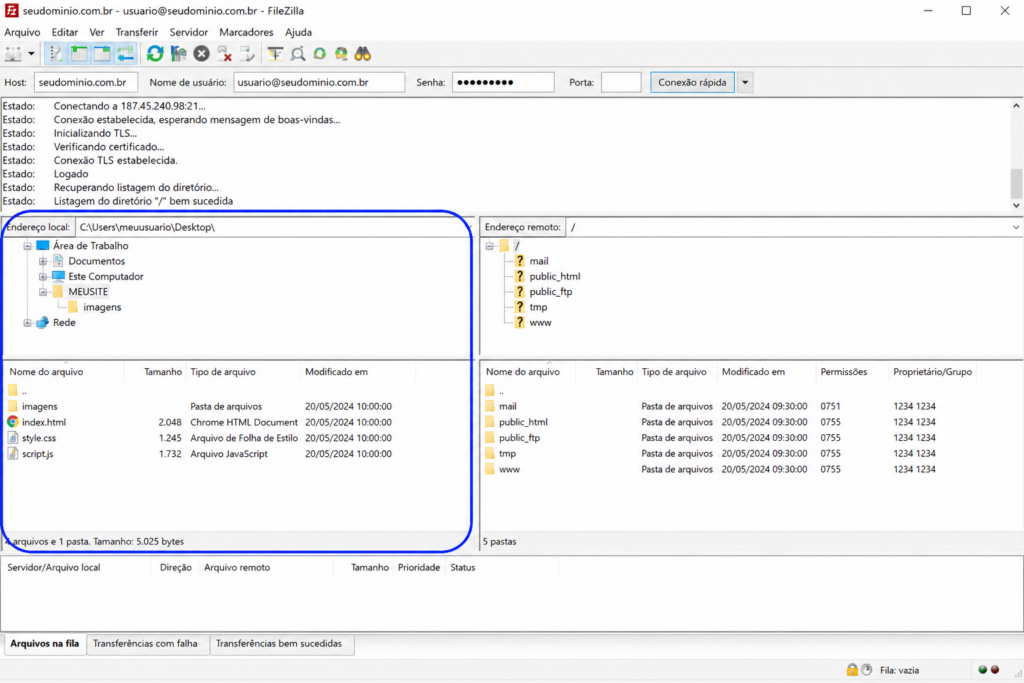The width and height of the screenshot is (1024, 683).
Task: Open the Arquivo menu
Action: point(22,32)
